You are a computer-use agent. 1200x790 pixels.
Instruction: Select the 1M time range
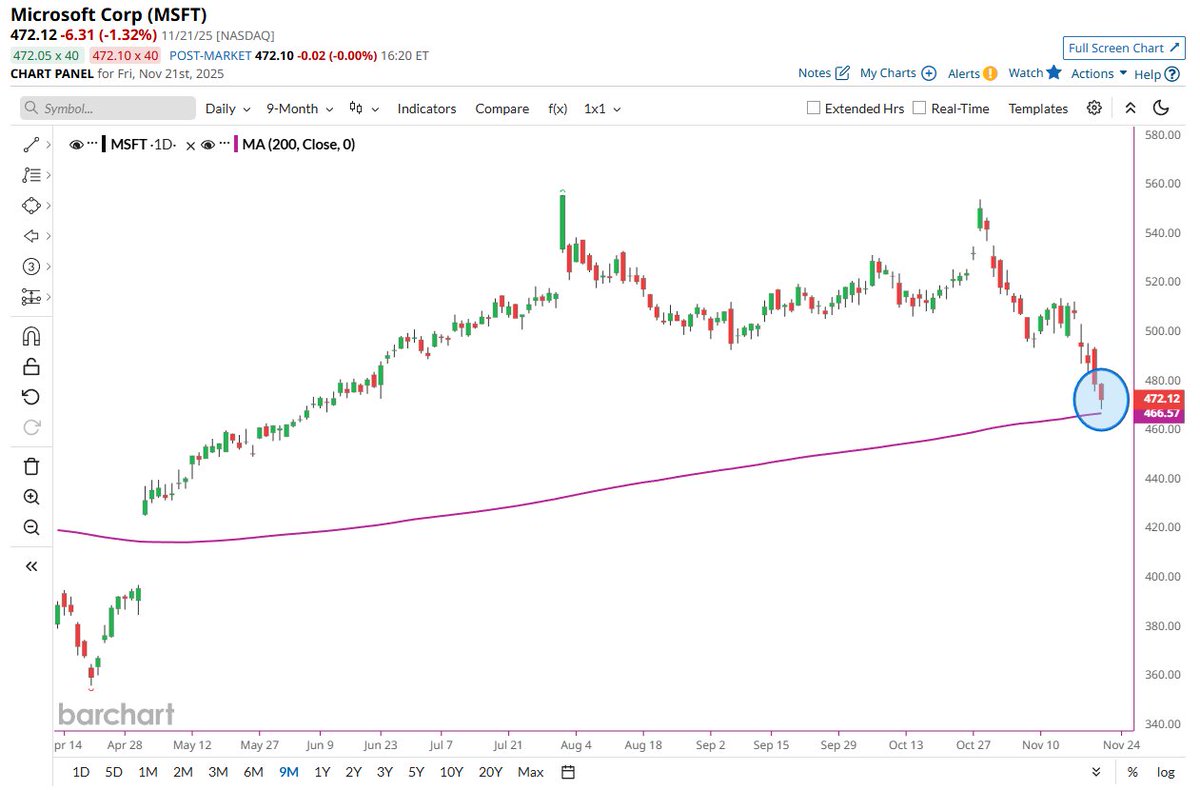tap(148, 772)
